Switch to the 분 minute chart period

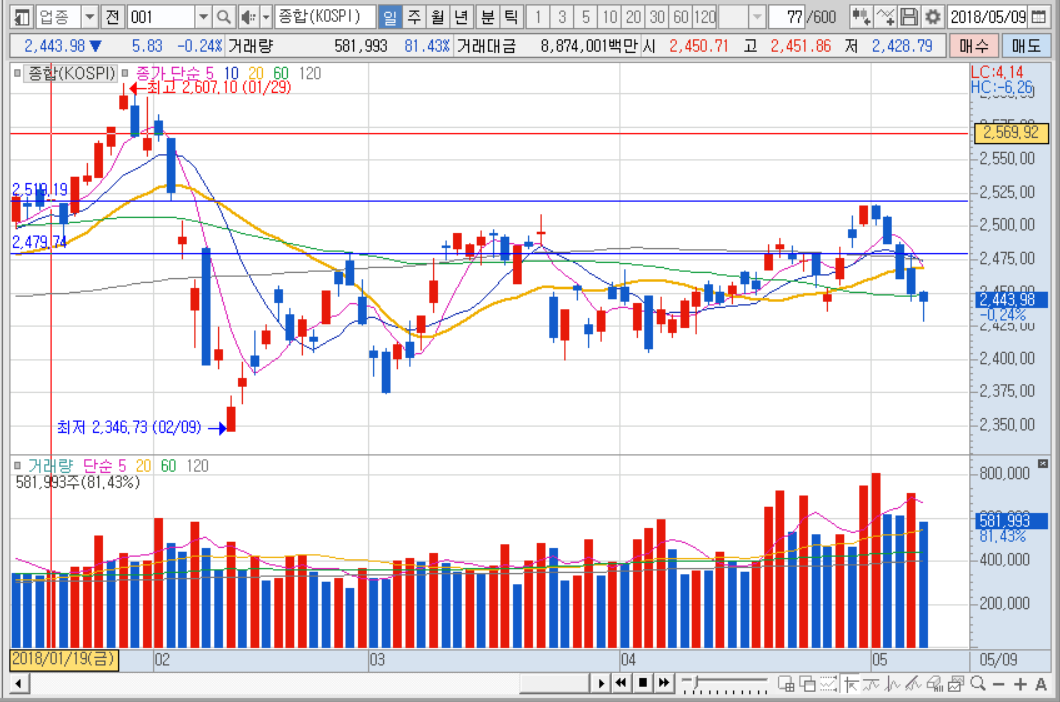[487, 16]
